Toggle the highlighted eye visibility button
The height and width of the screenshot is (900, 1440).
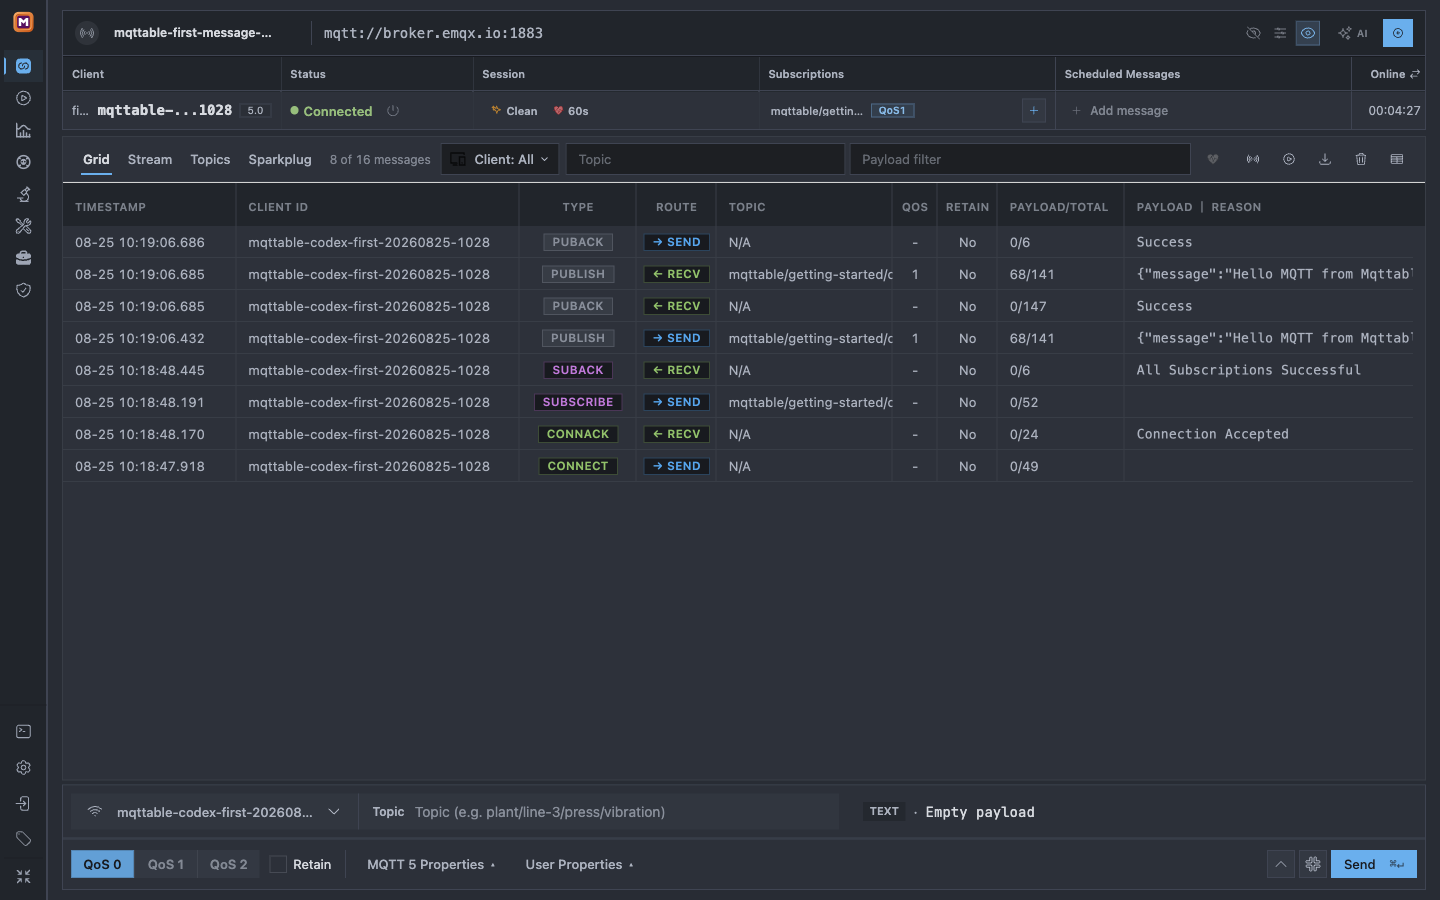[x=1308, y=33]
